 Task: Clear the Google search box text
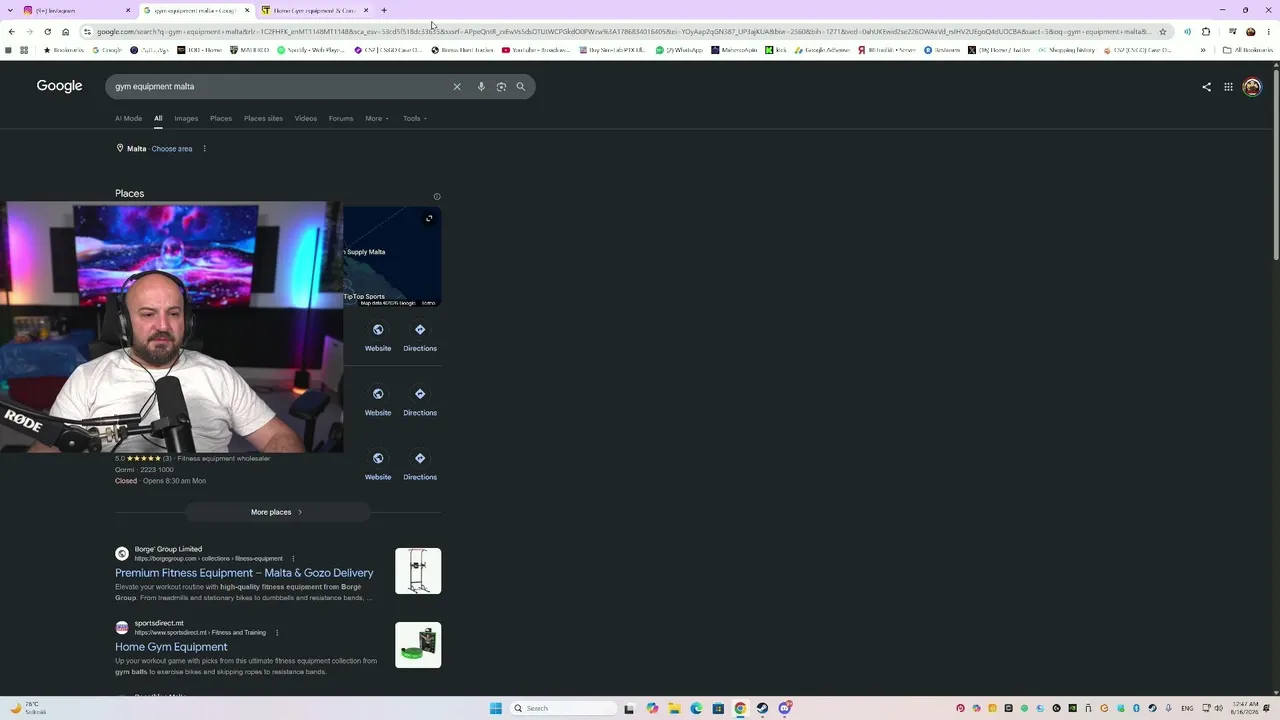[457, 87]
